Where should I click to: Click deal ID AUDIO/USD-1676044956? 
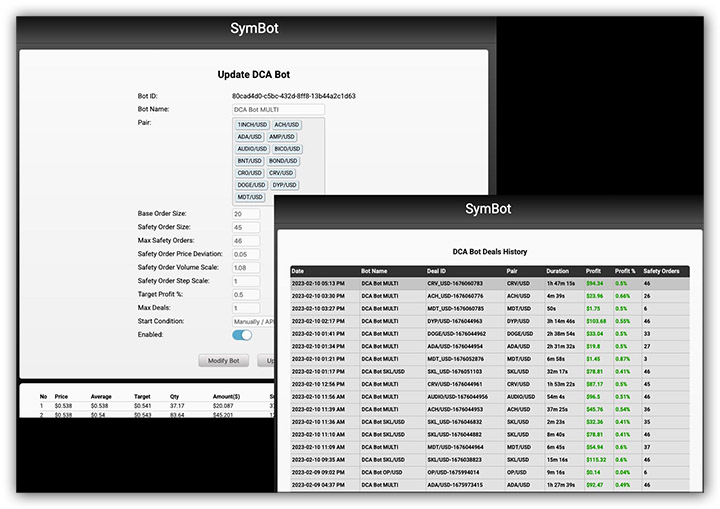tap(457, 396)
